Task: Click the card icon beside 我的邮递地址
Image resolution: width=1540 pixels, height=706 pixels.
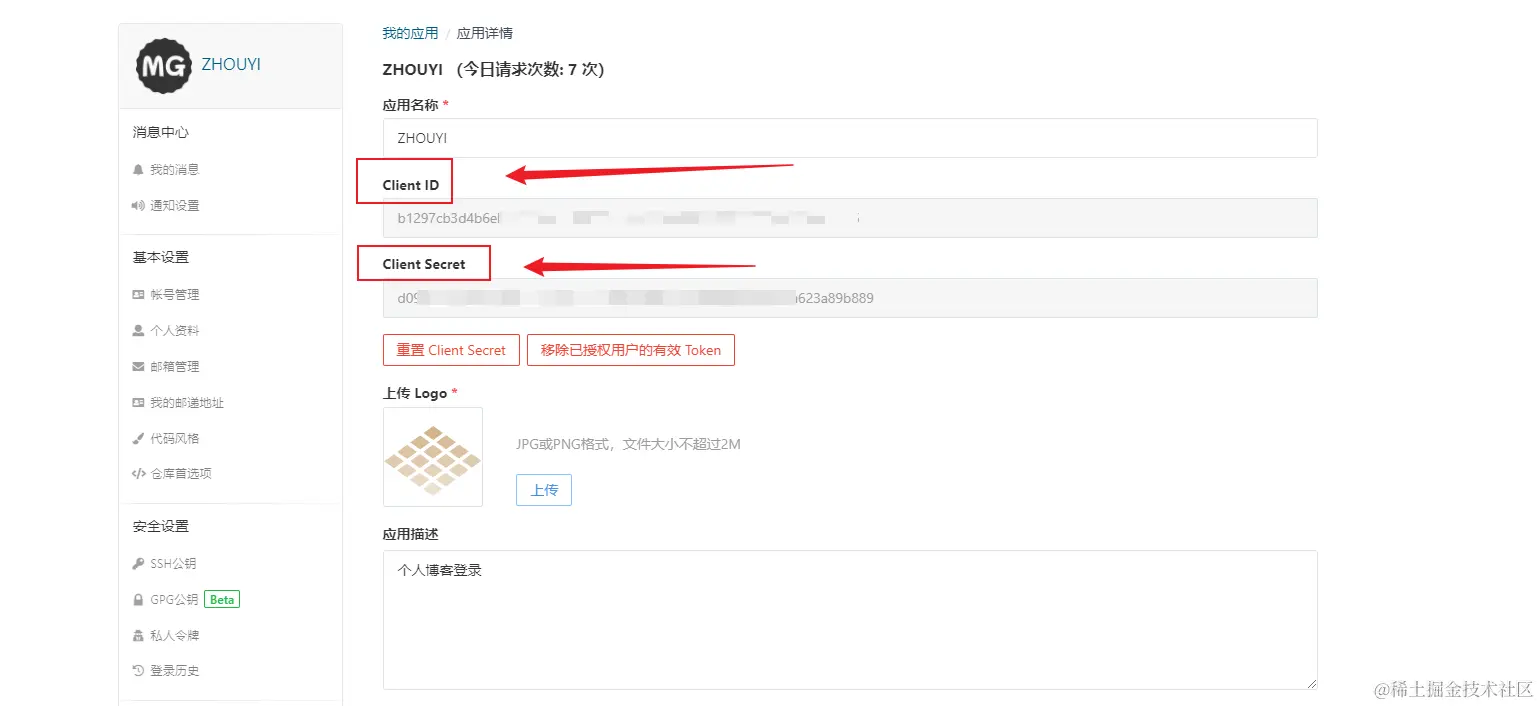Action: [138, 403]
